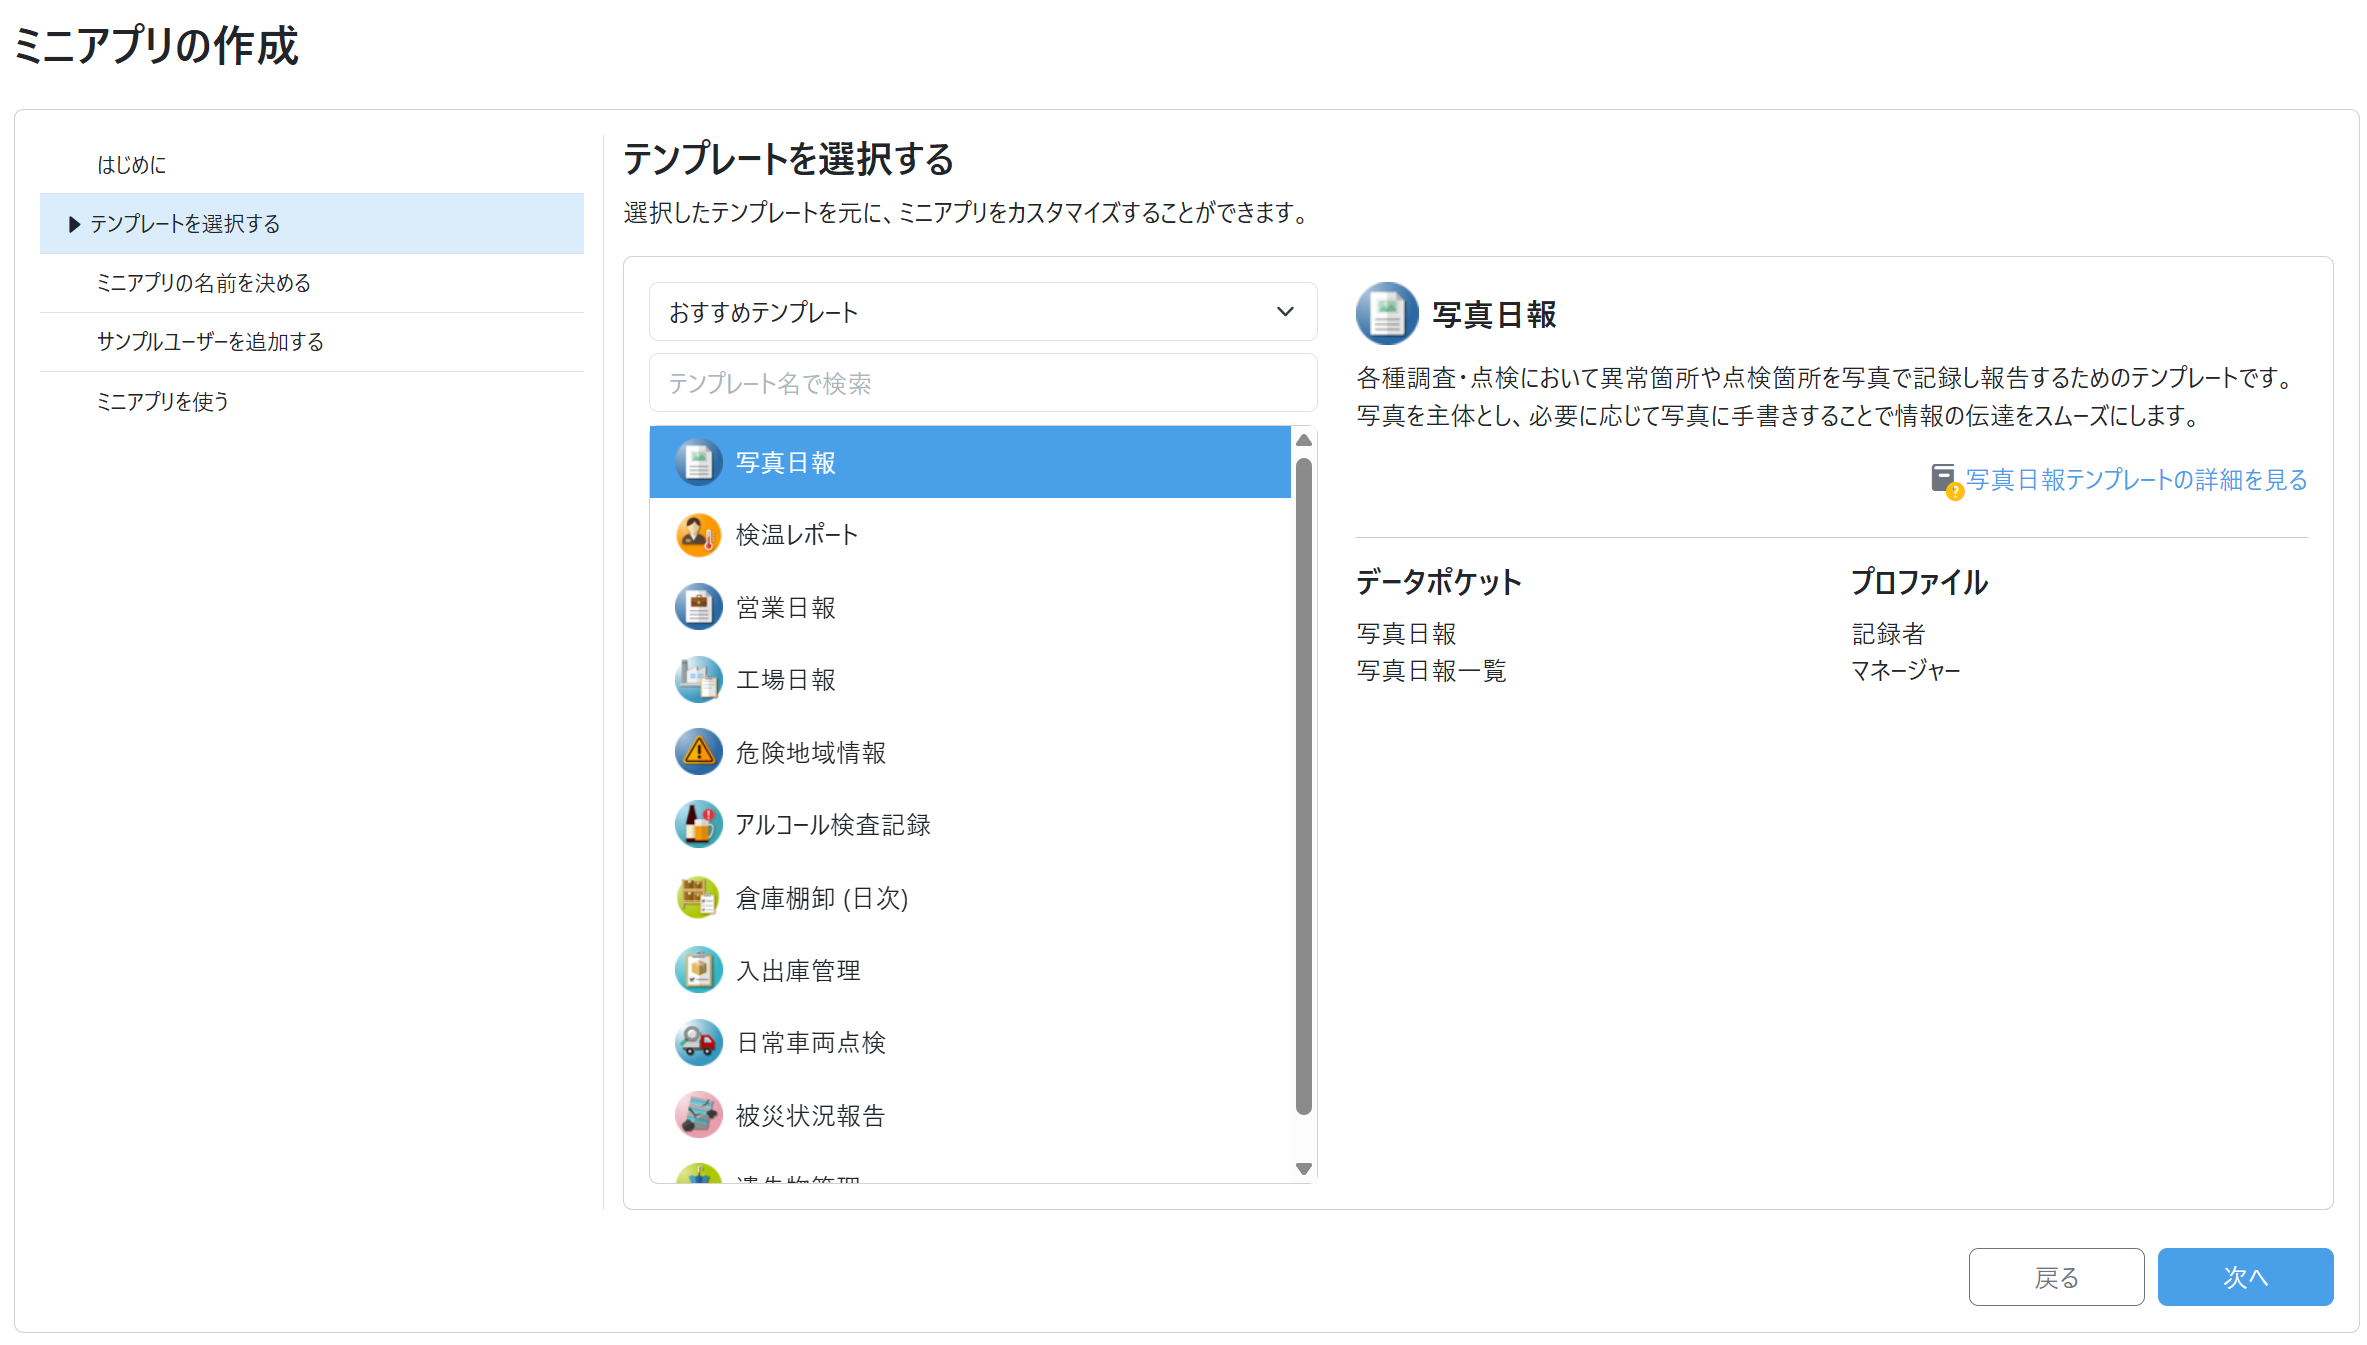Select サンプルユーザーを追加する step
This screenshot has width=2367, height=1345.
tap(210, 342)
